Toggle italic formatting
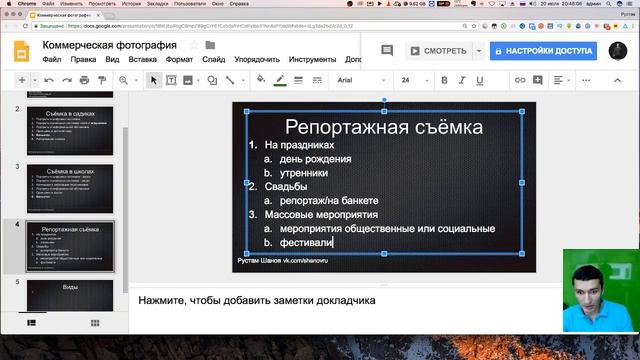 click(462, 80)
